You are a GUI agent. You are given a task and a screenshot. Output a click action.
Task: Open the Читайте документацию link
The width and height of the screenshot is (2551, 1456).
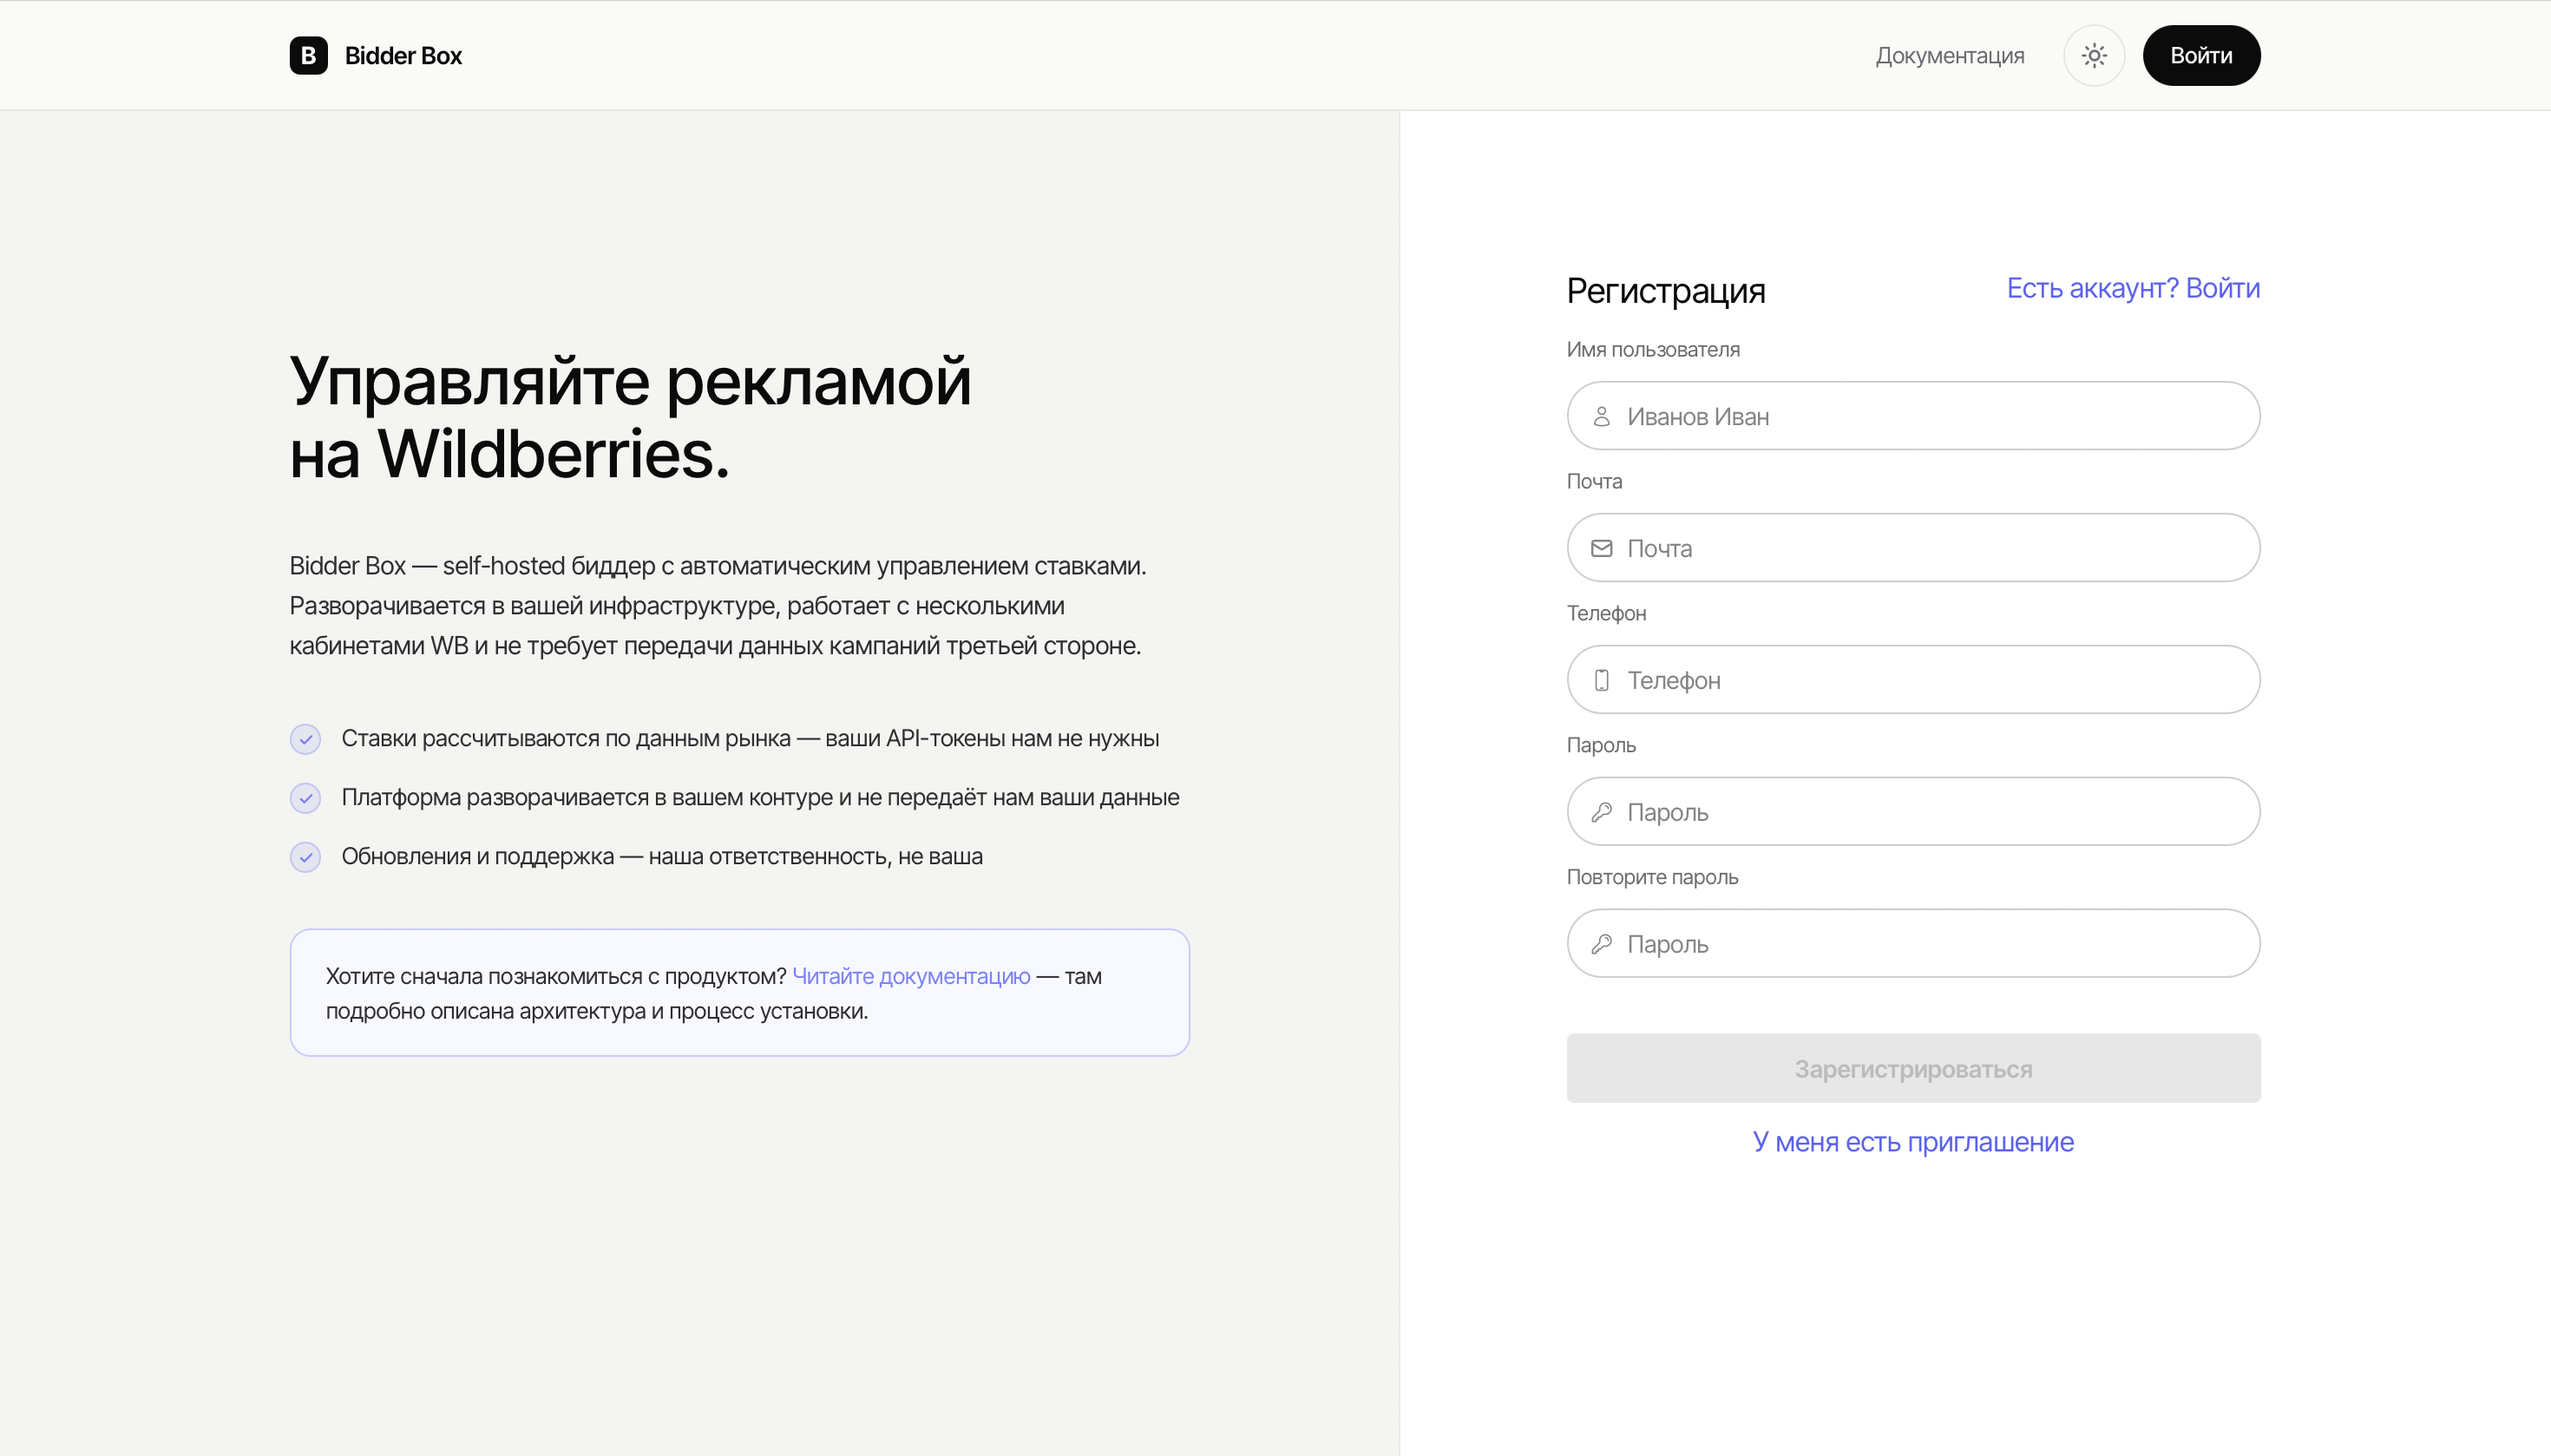[x=910, y=976]
